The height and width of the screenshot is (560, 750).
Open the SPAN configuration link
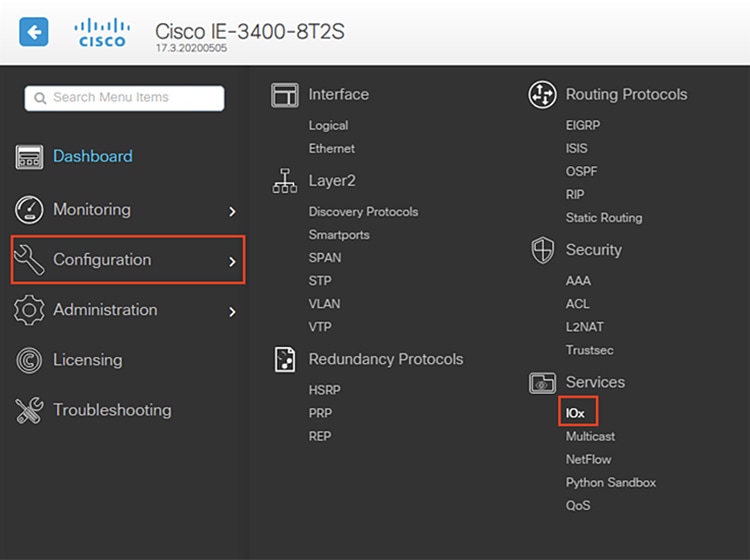325,258
